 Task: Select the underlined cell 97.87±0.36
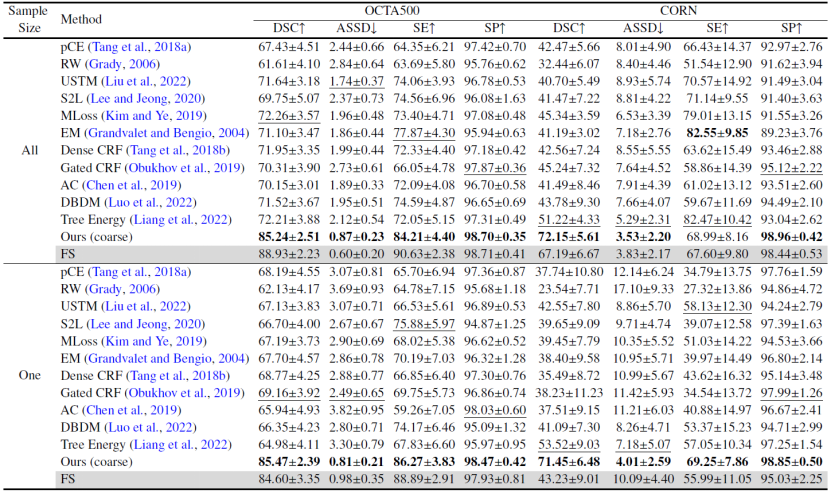(x=495, y=168)
